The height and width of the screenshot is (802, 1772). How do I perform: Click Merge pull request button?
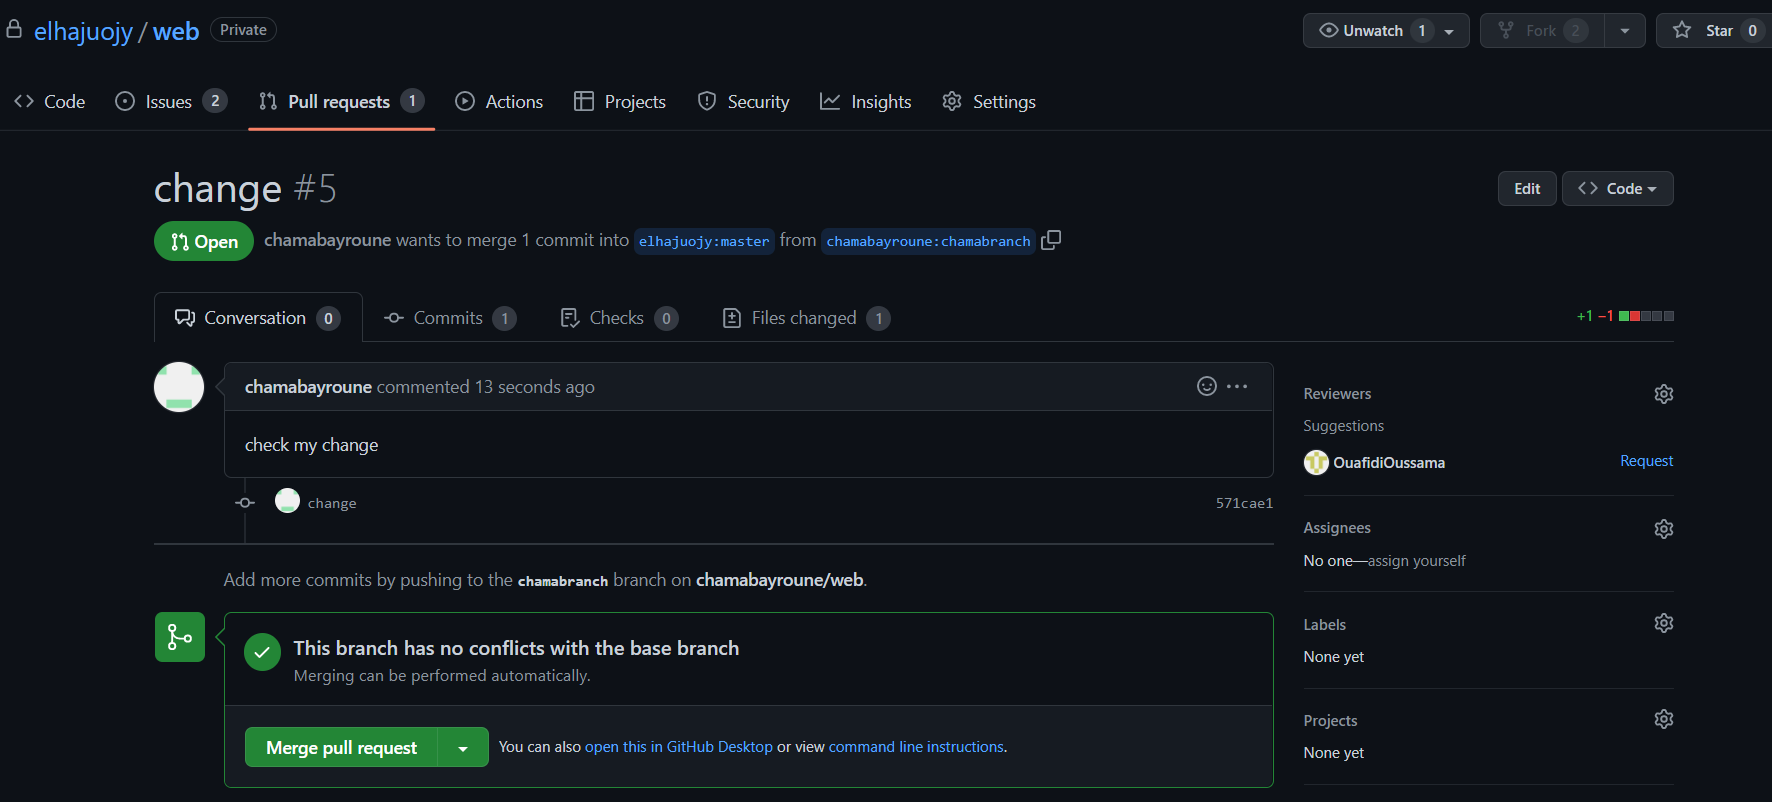click(x=341, y=748)
